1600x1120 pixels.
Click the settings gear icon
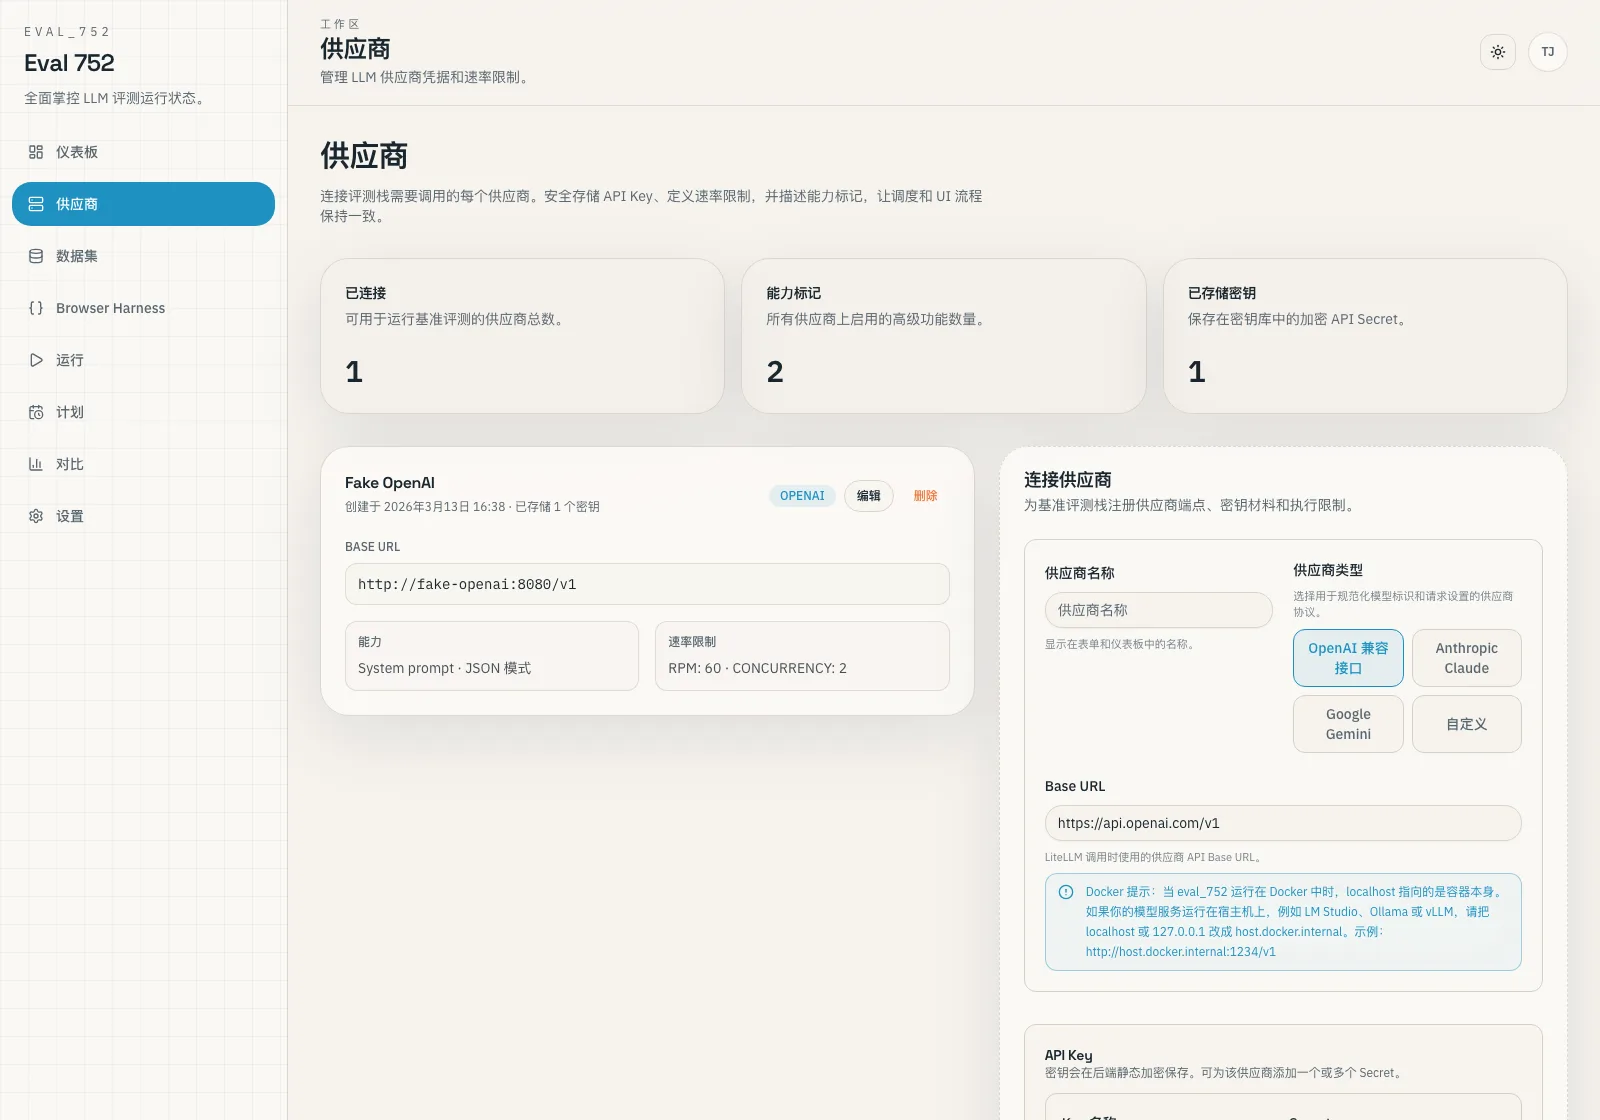pos(36,516)
